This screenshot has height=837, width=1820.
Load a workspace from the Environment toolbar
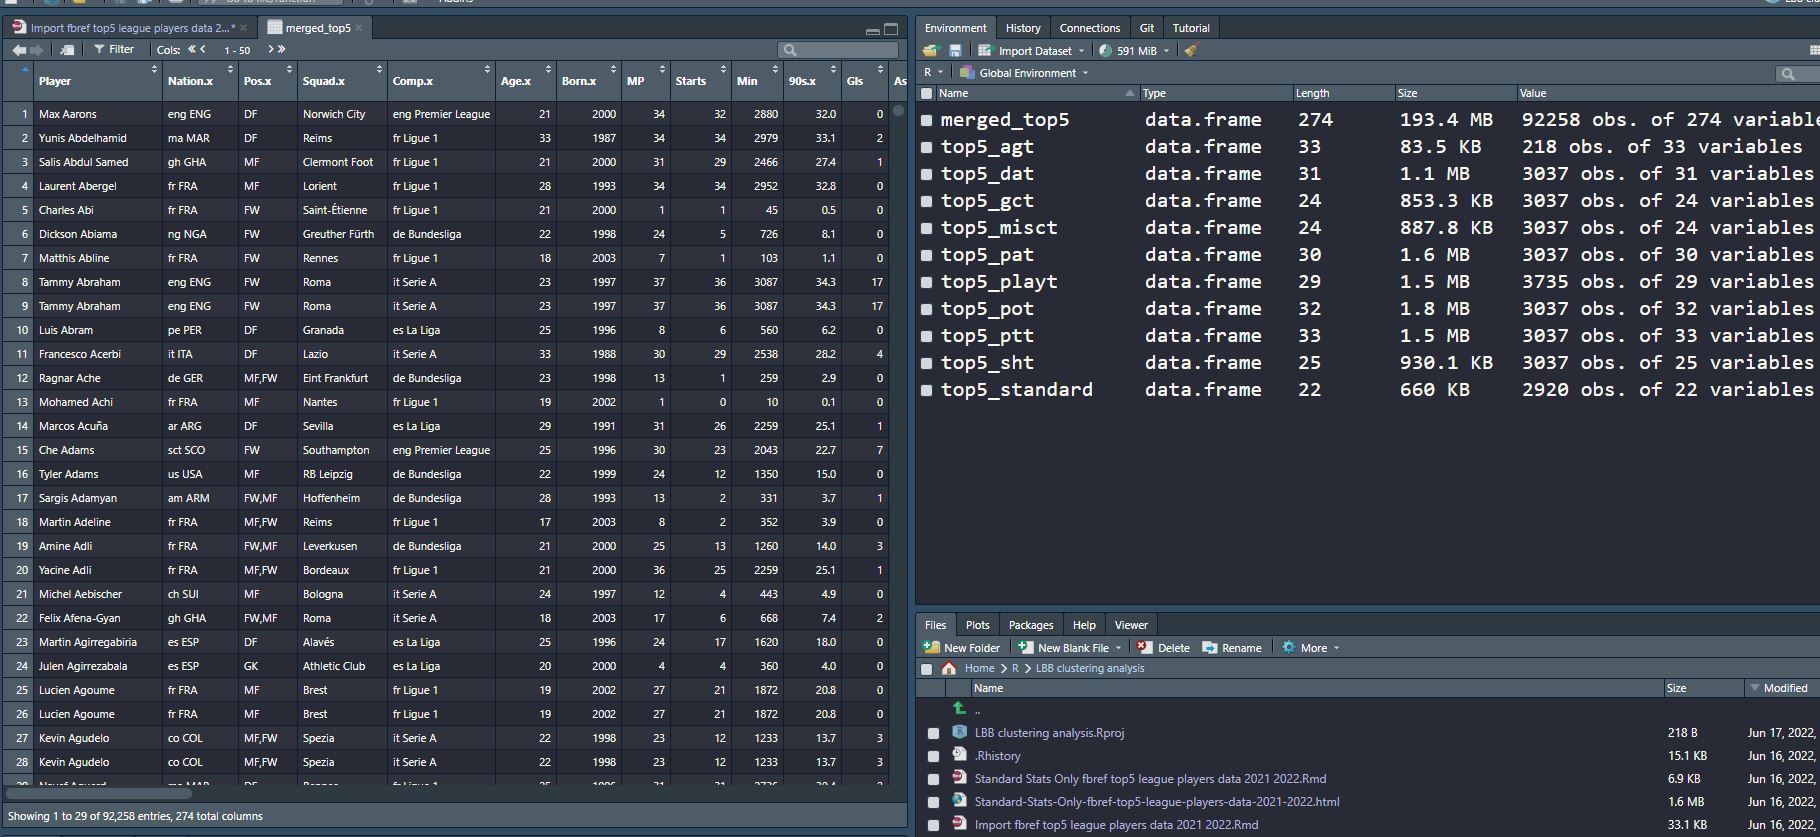click(x=932, y=51)
